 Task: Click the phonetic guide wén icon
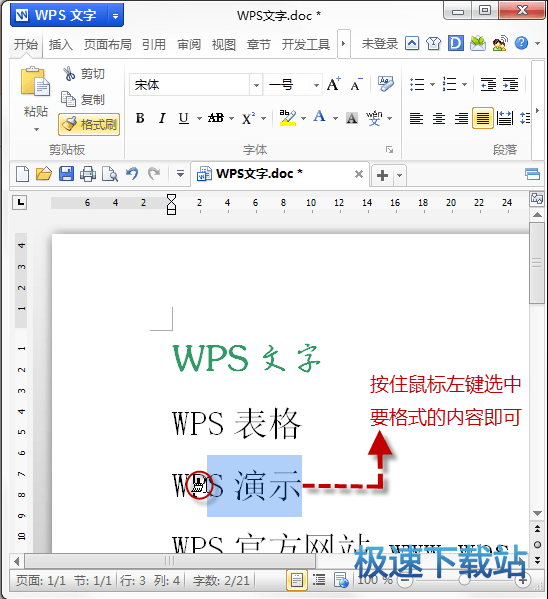click(374, 118)
